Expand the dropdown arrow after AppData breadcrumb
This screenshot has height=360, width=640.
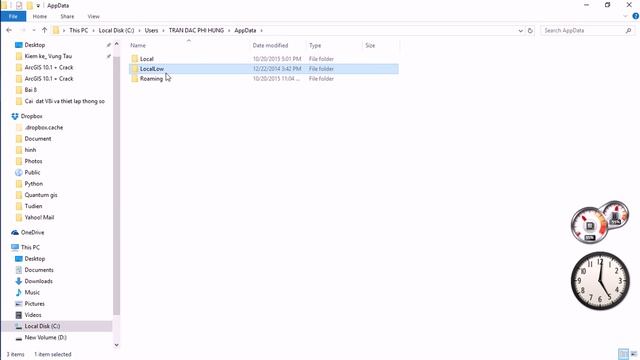(x=262, y=31)
